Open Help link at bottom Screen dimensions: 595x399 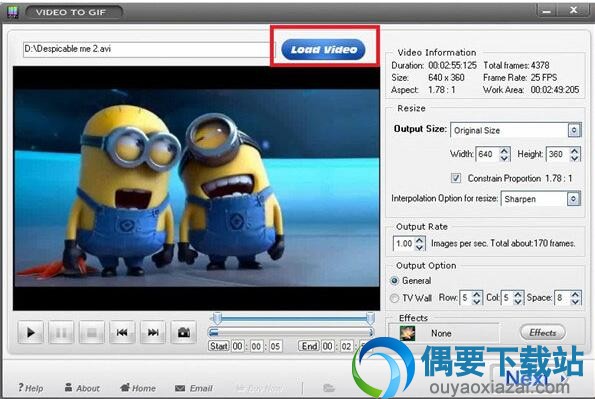click(x=31, y=388)
